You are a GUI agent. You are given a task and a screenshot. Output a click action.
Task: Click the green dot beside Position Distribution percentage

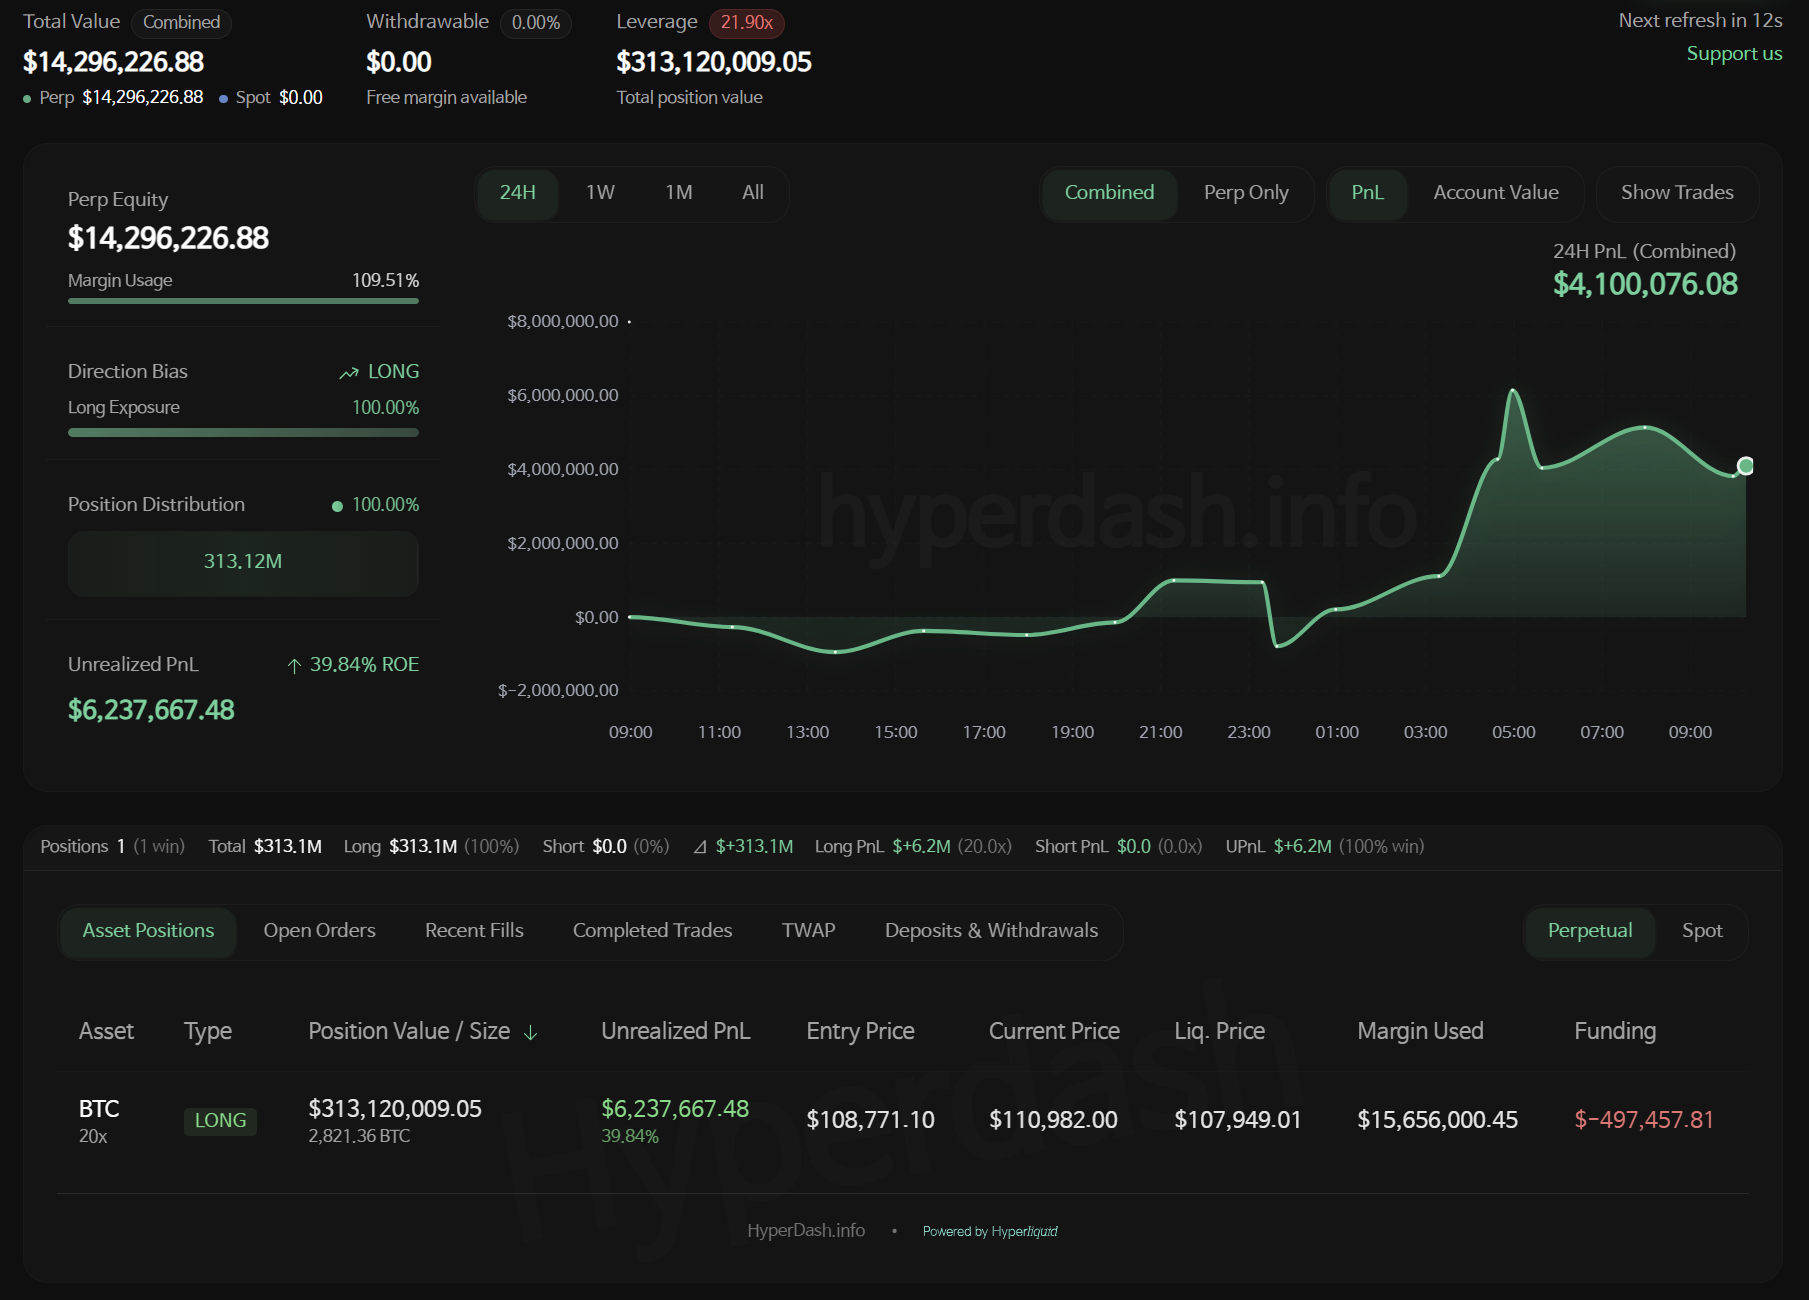pyautogui.click(x=337, y=506)
